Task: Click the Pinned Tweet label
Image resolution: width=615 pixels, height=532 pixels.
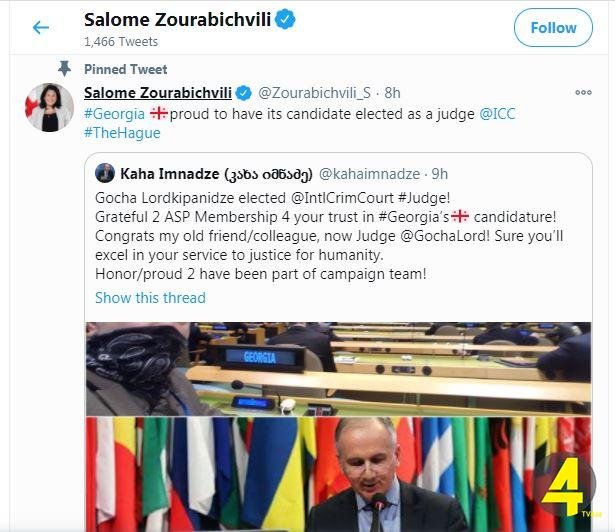Action: click(127, 70)
